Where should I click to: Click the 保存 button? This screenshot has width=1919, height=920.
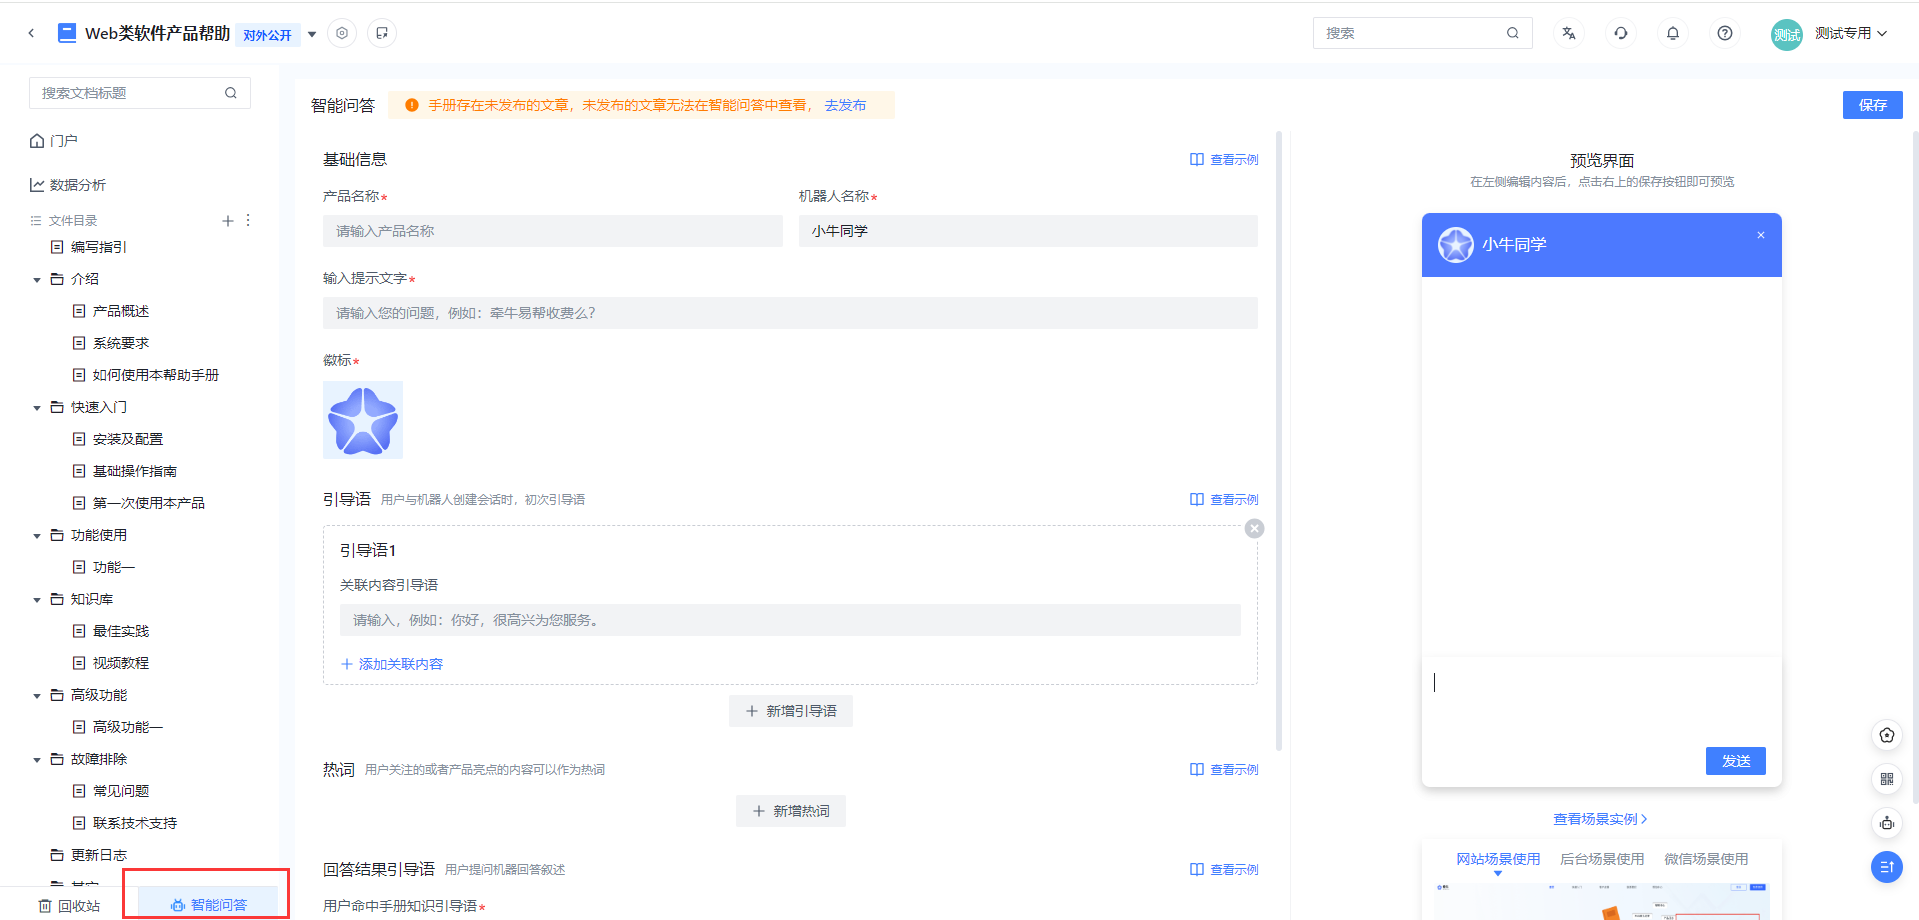tap(1872, 105)
